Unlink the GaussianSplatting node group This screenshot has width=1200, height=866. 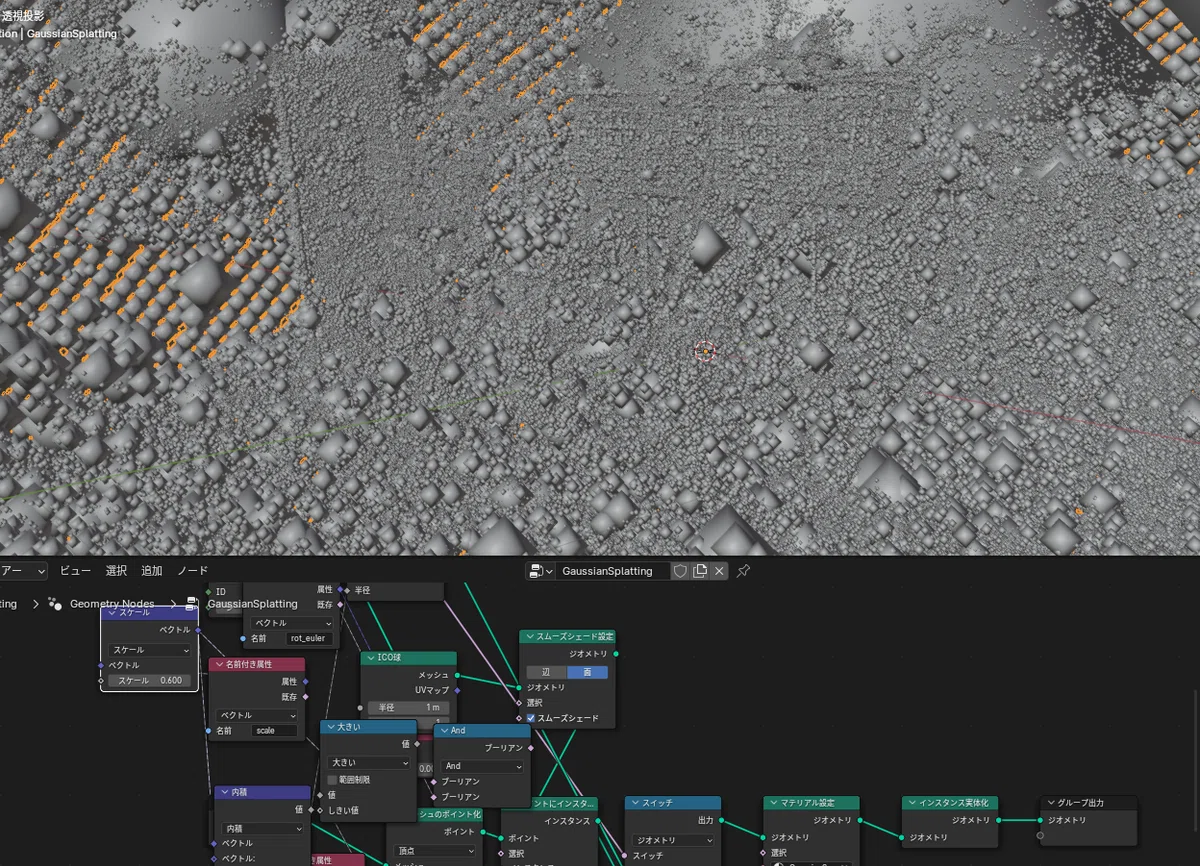pos(720,571)
